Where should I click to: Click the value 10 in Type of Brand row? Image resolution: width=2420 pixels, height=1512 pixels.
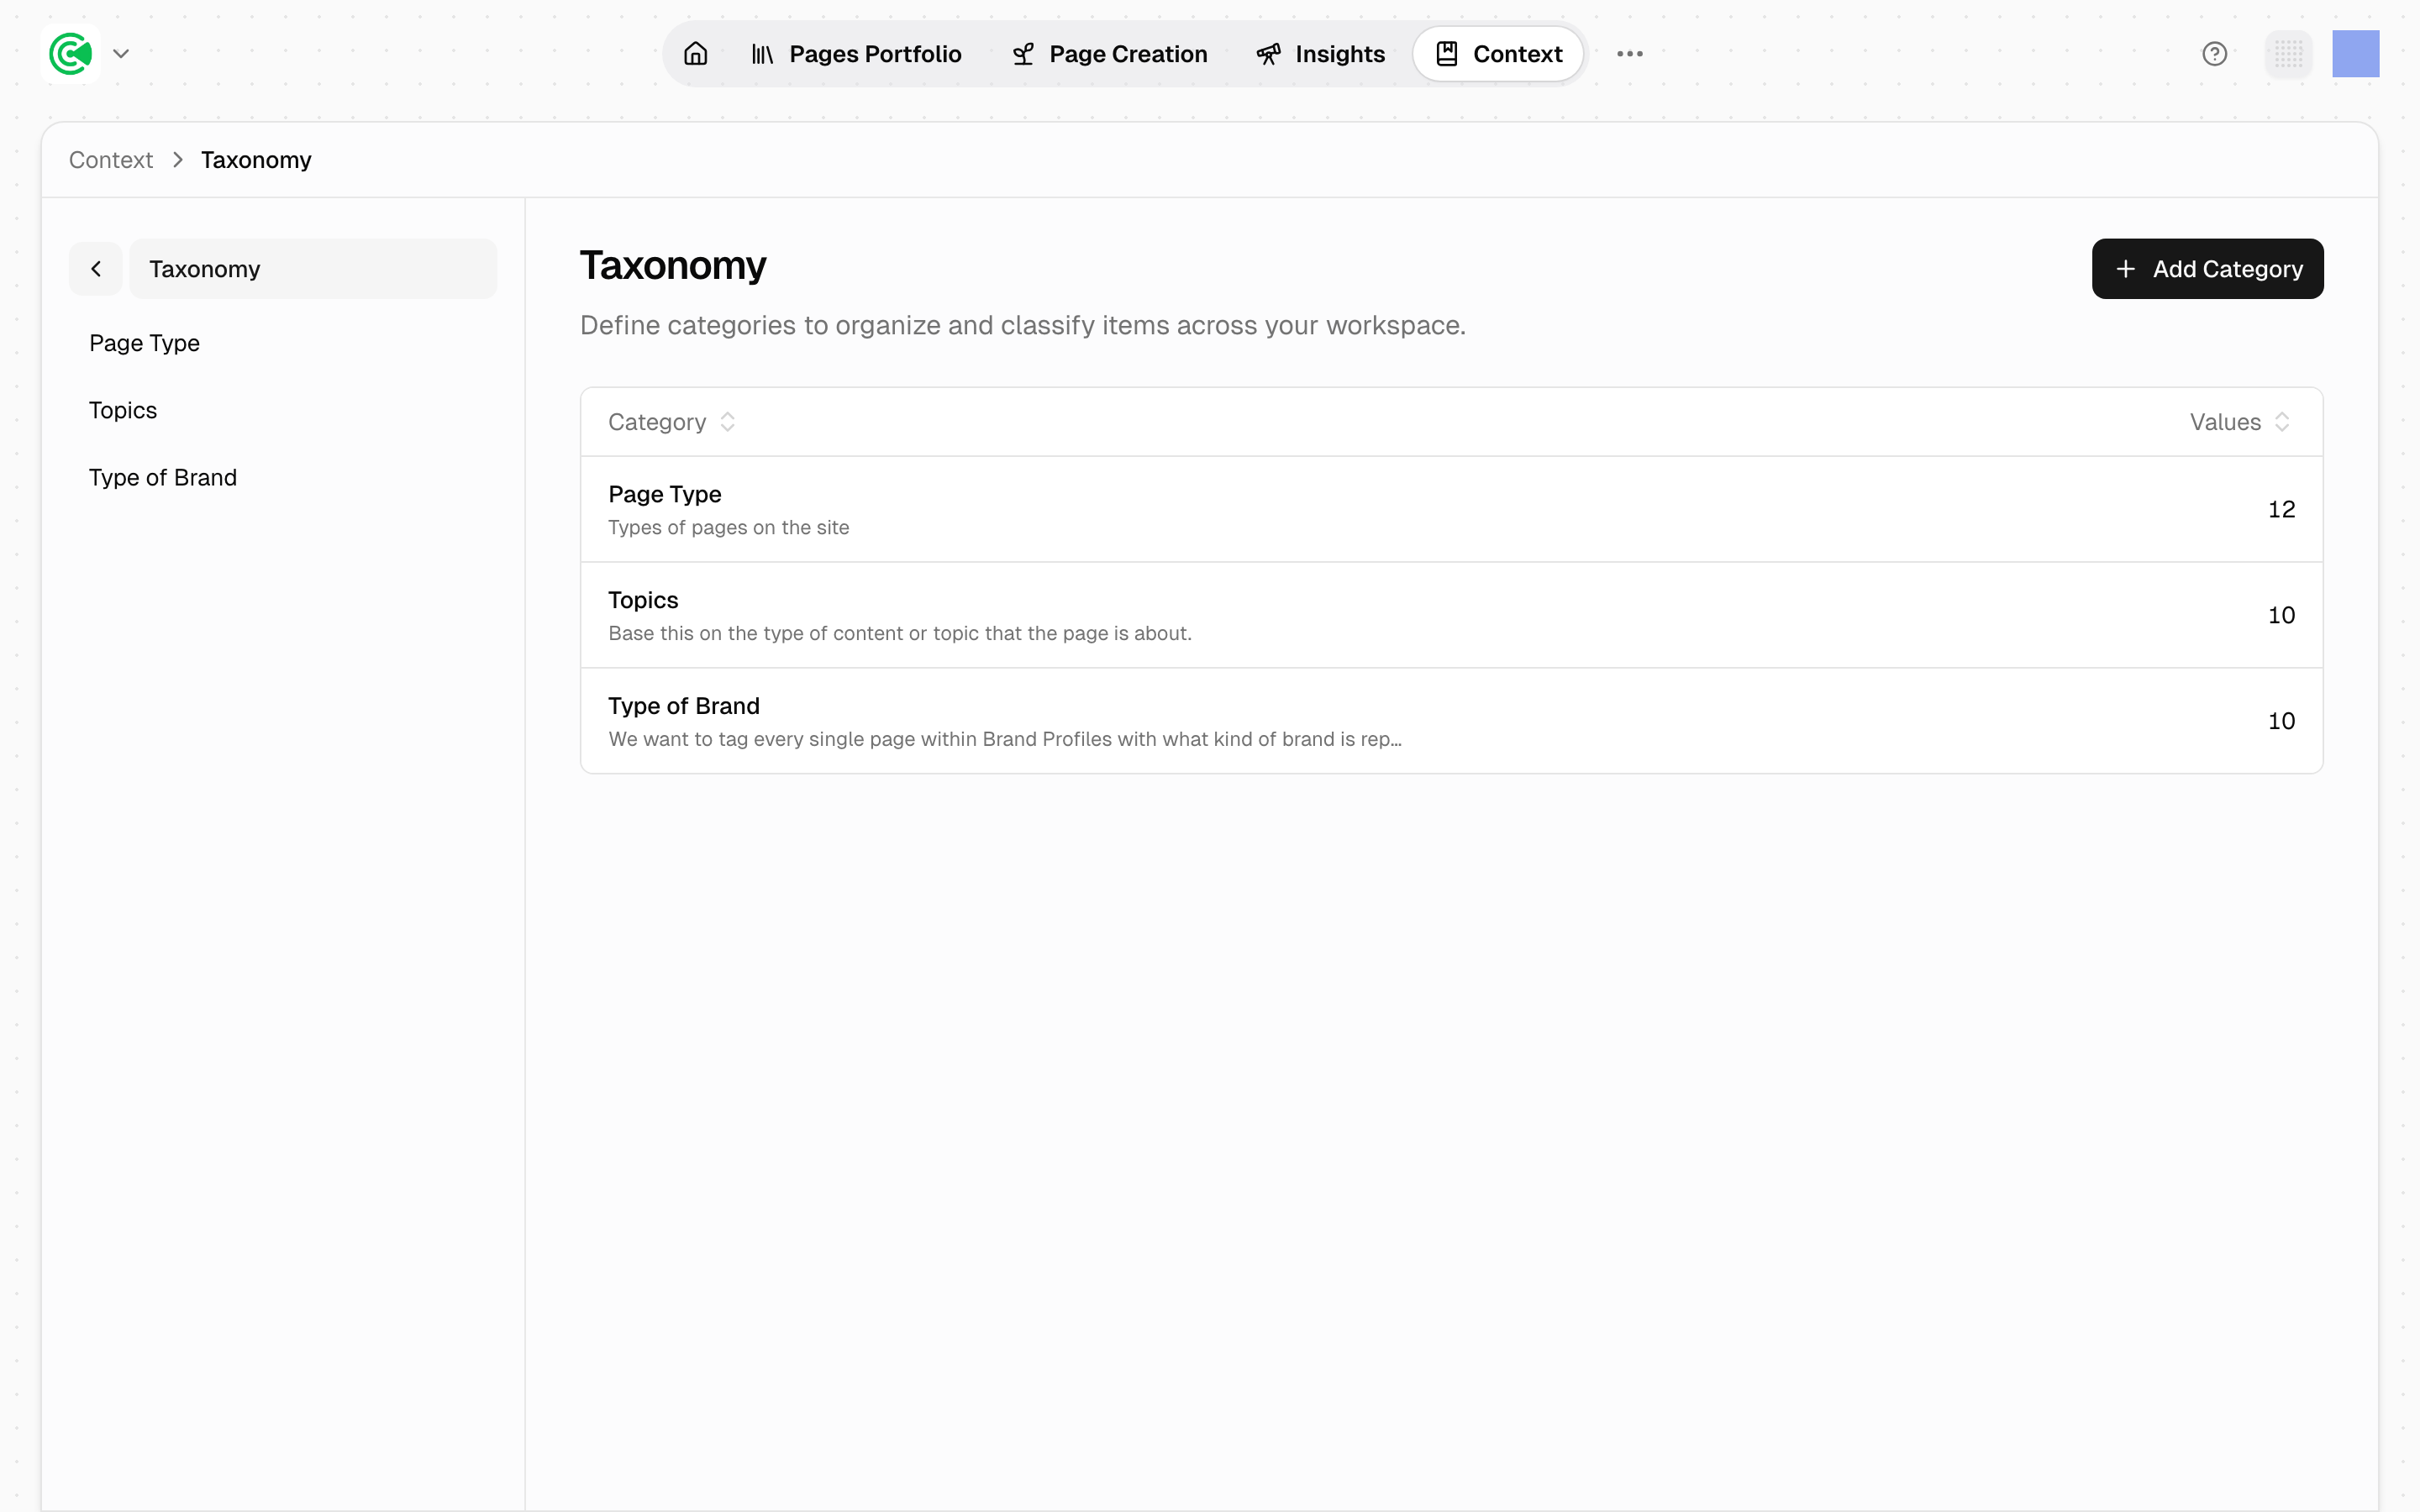2281,721
